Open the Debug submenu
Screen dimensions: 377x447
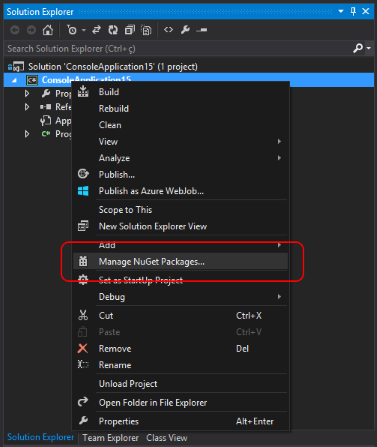click(180, 297)
